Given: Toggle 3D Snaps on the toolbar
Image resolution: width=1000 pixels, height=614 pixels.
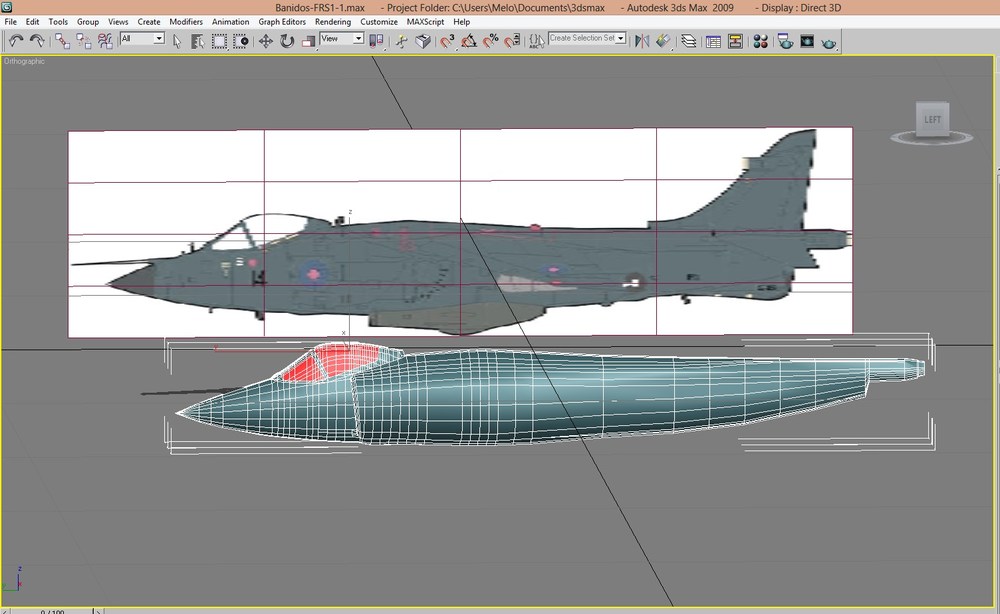Looking at the screenshot, I should 447,41.
